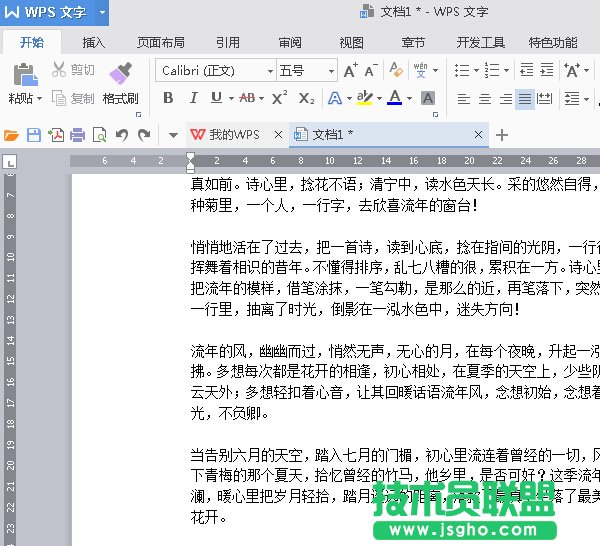Align text right
The height and width of the screenshot is (546, 600).
click(x=506, y=99)
